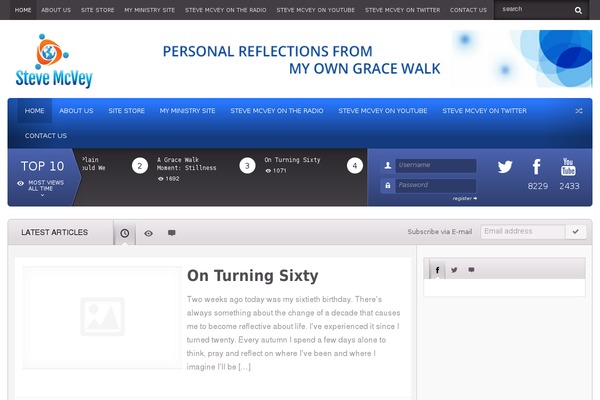
Task: Click About Us in blue navigation bar
Action: (76, 111)
